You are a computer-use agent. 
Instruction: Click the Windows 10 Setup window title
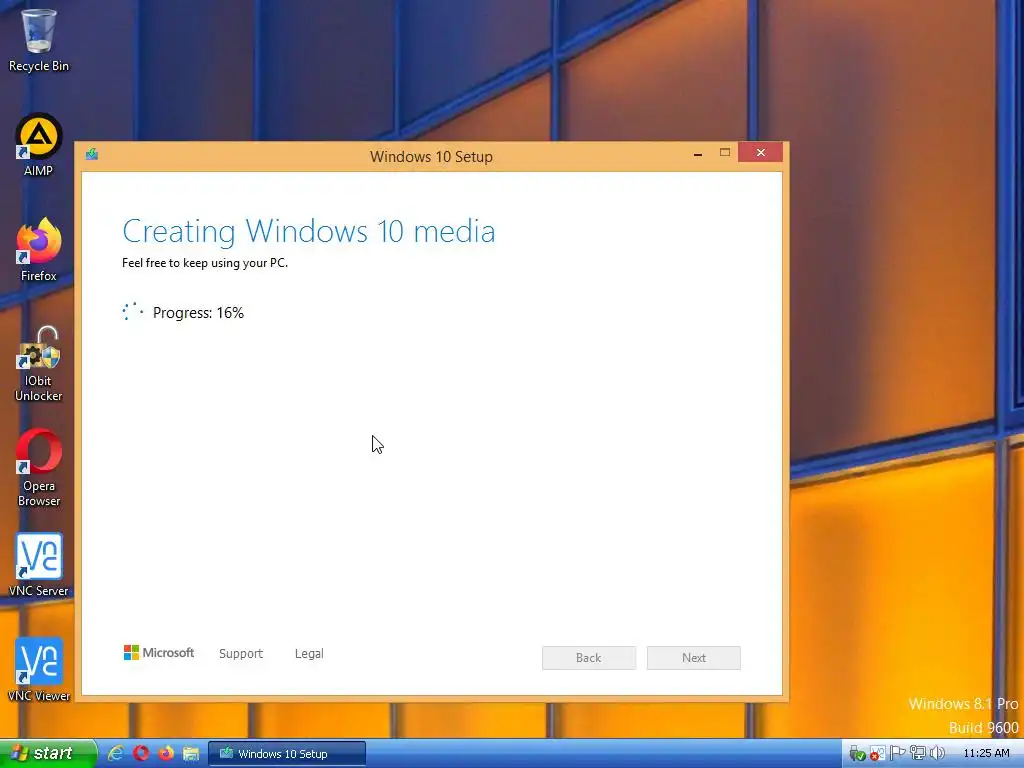click(431, 157)
